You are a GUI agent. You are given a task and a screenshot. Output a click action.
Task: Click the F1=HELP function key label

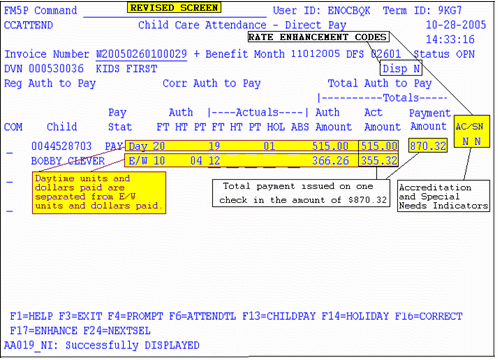coord(31,316)
